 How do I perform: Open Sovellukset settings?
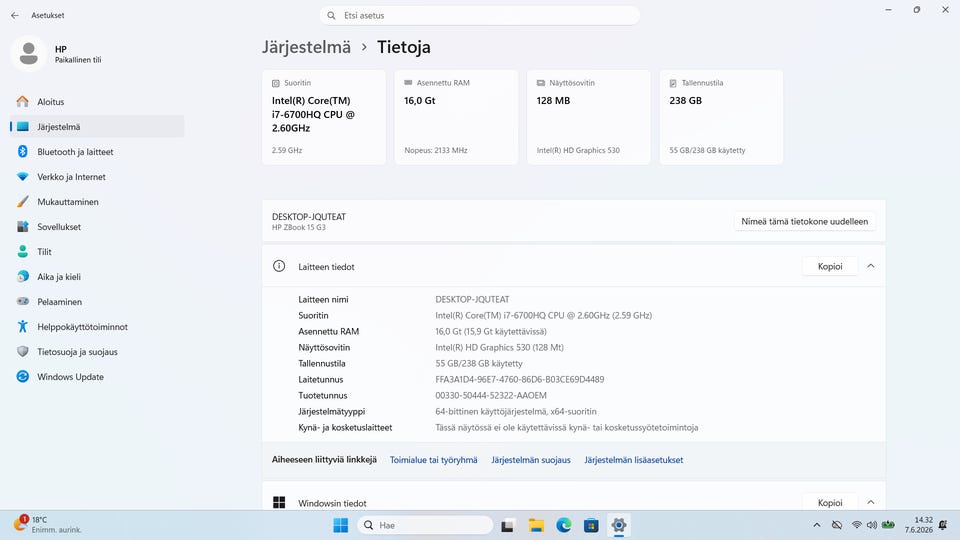point(97,227)
